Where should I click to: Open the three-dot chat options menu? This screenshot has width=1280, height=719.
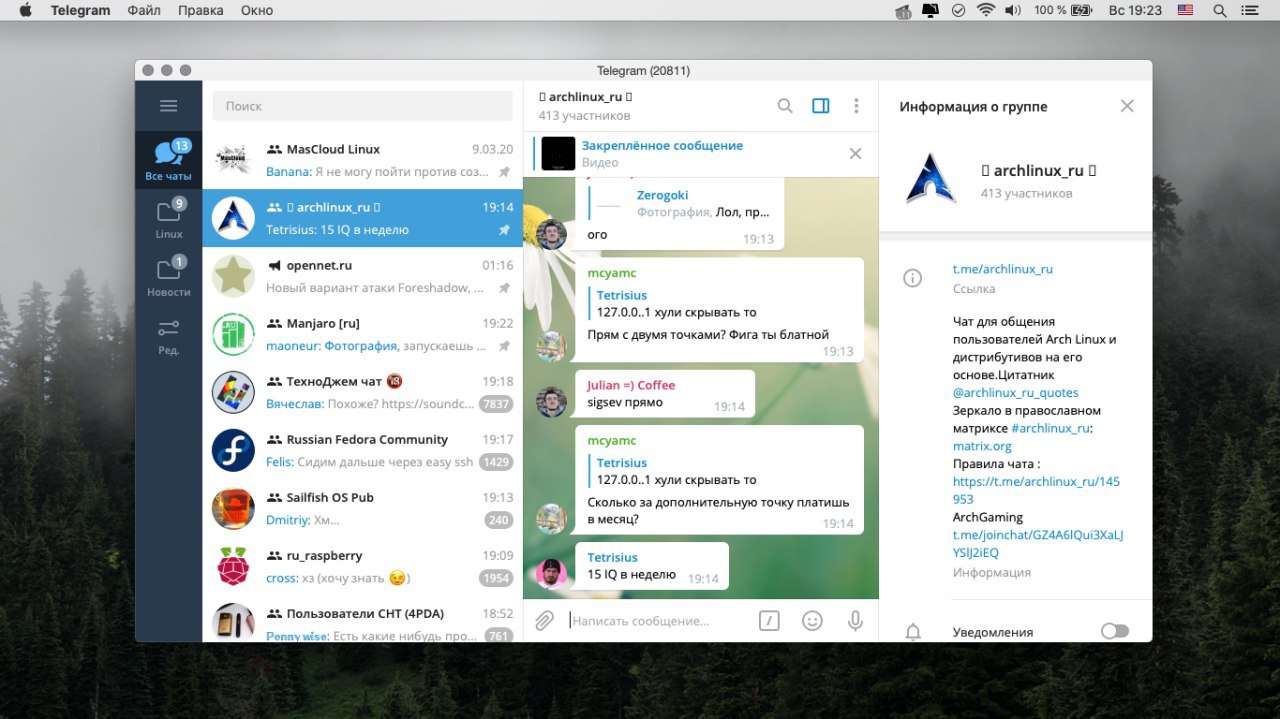(856, 106)
